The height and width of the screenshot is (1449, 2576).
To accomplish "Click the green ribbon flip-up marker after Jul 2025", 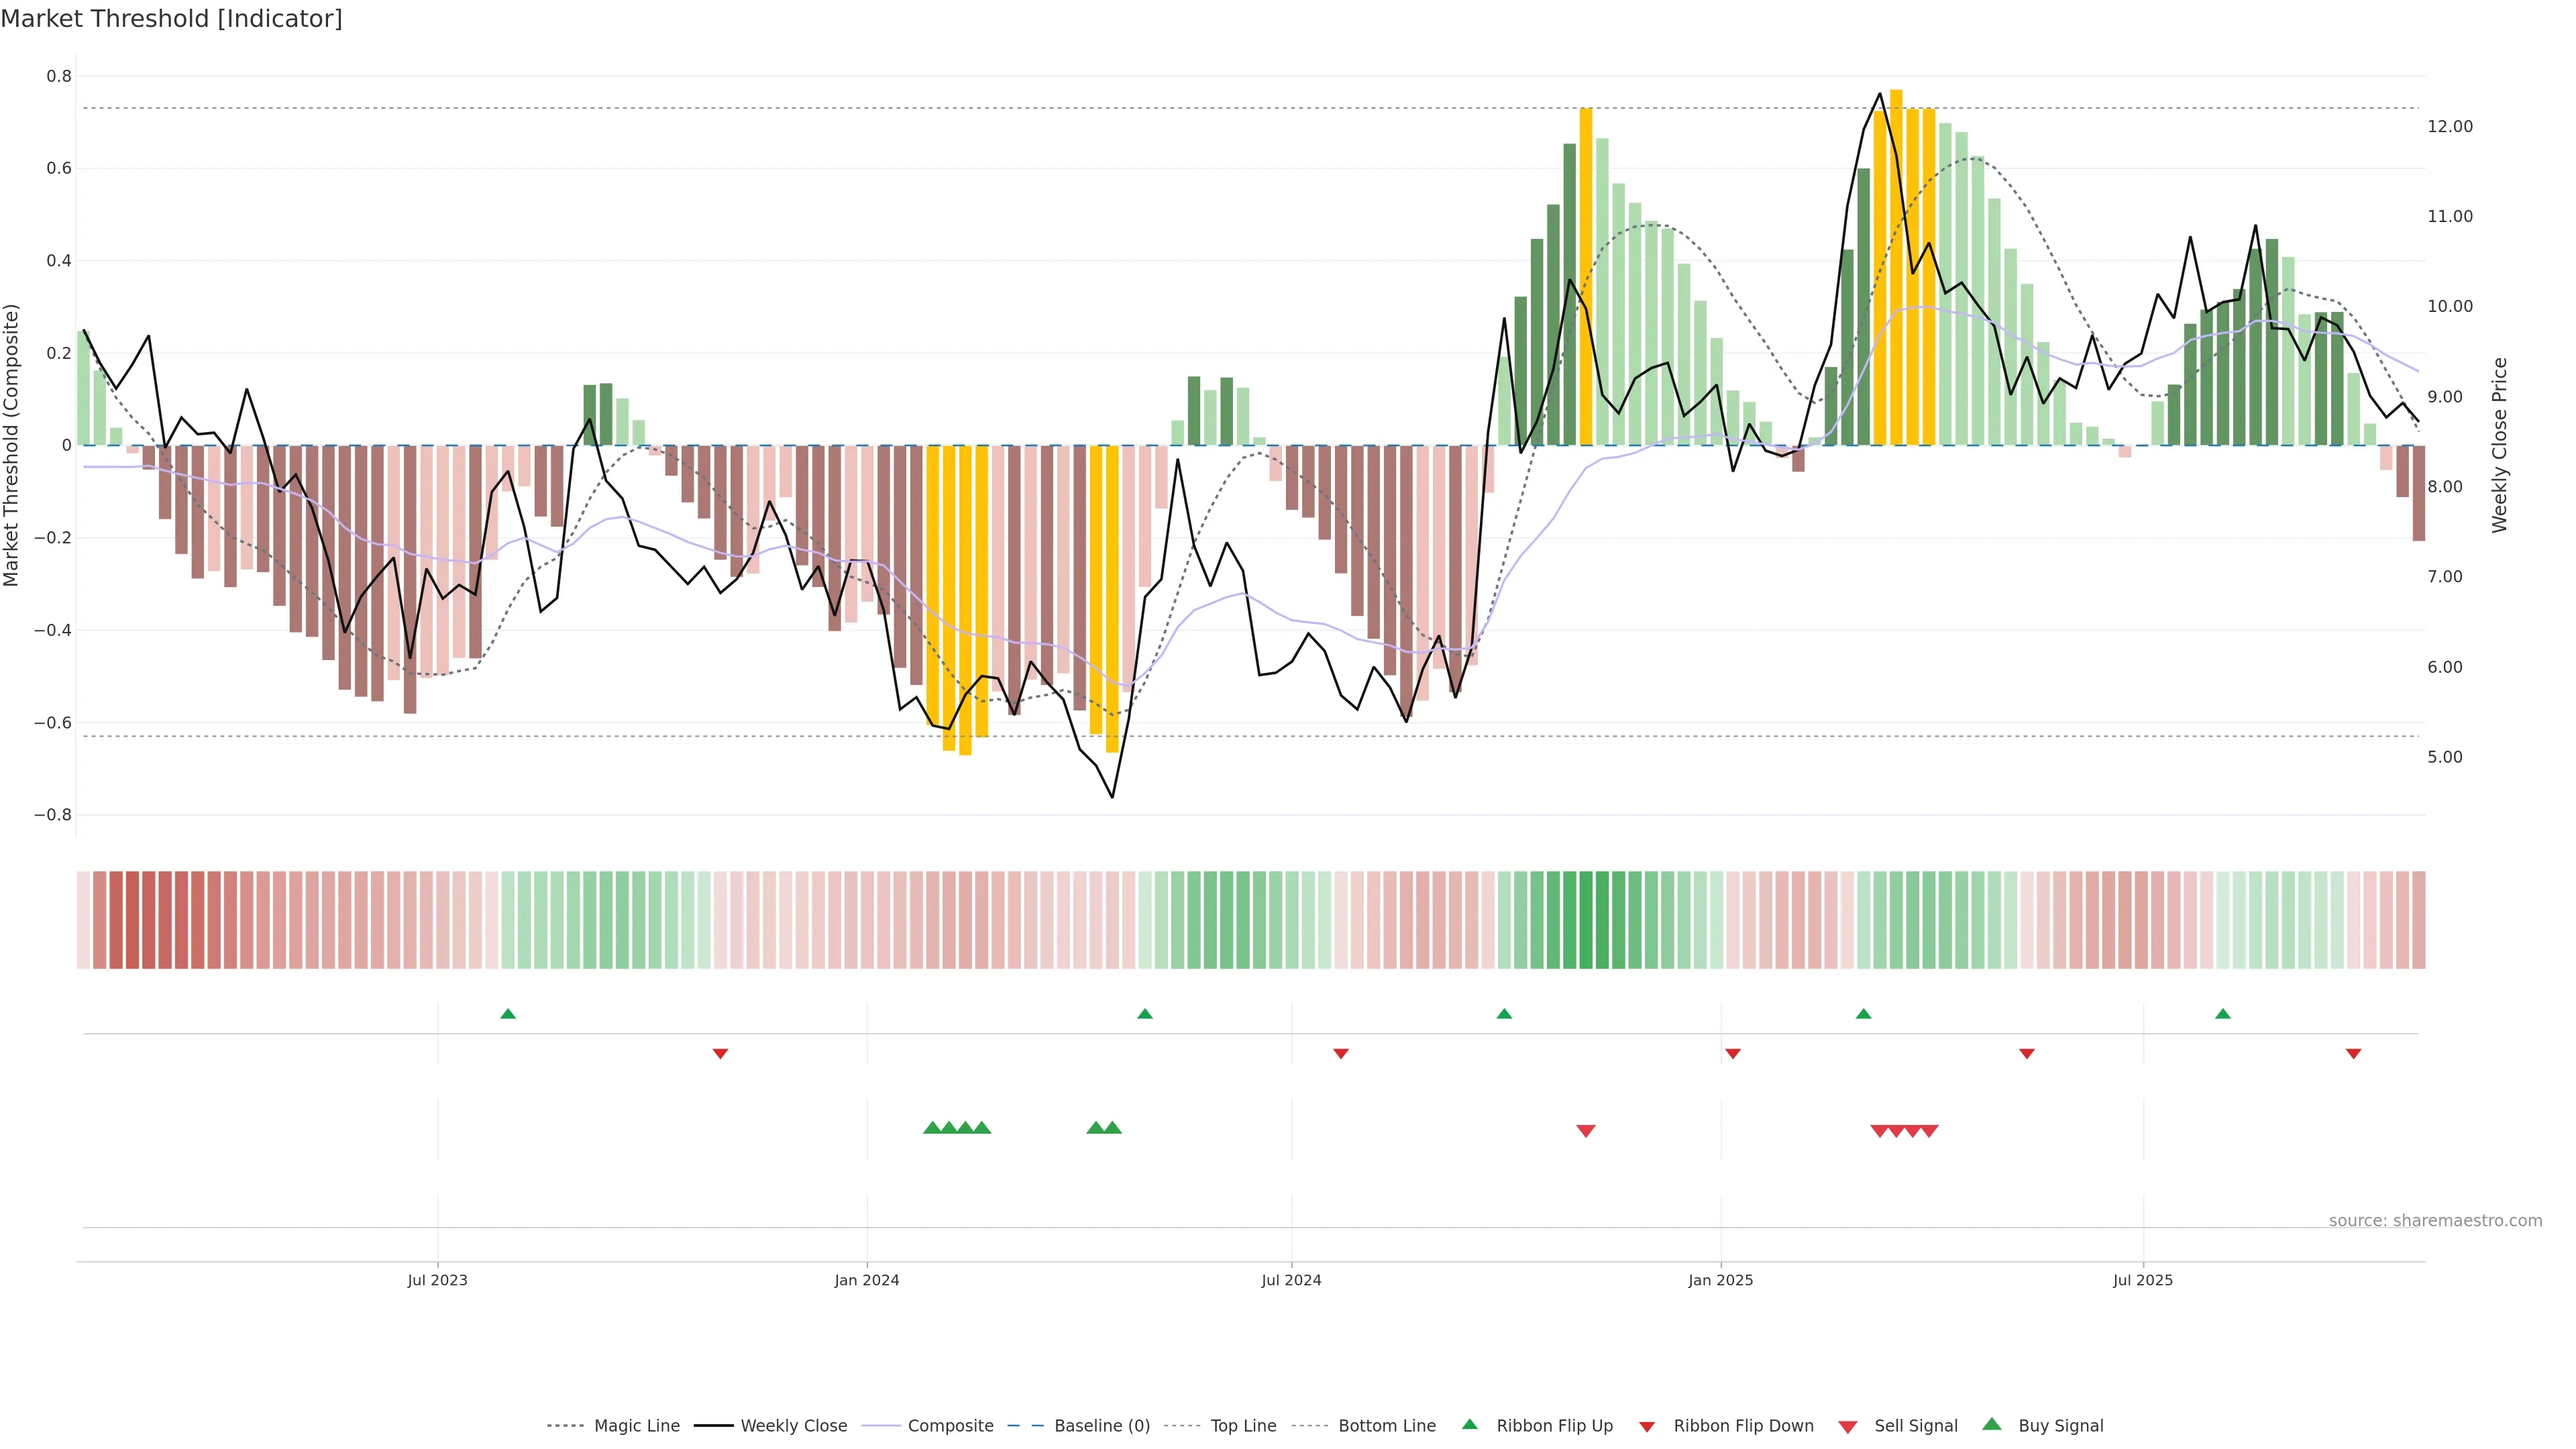I will pyautogui.click(x=2223, y=1014).
